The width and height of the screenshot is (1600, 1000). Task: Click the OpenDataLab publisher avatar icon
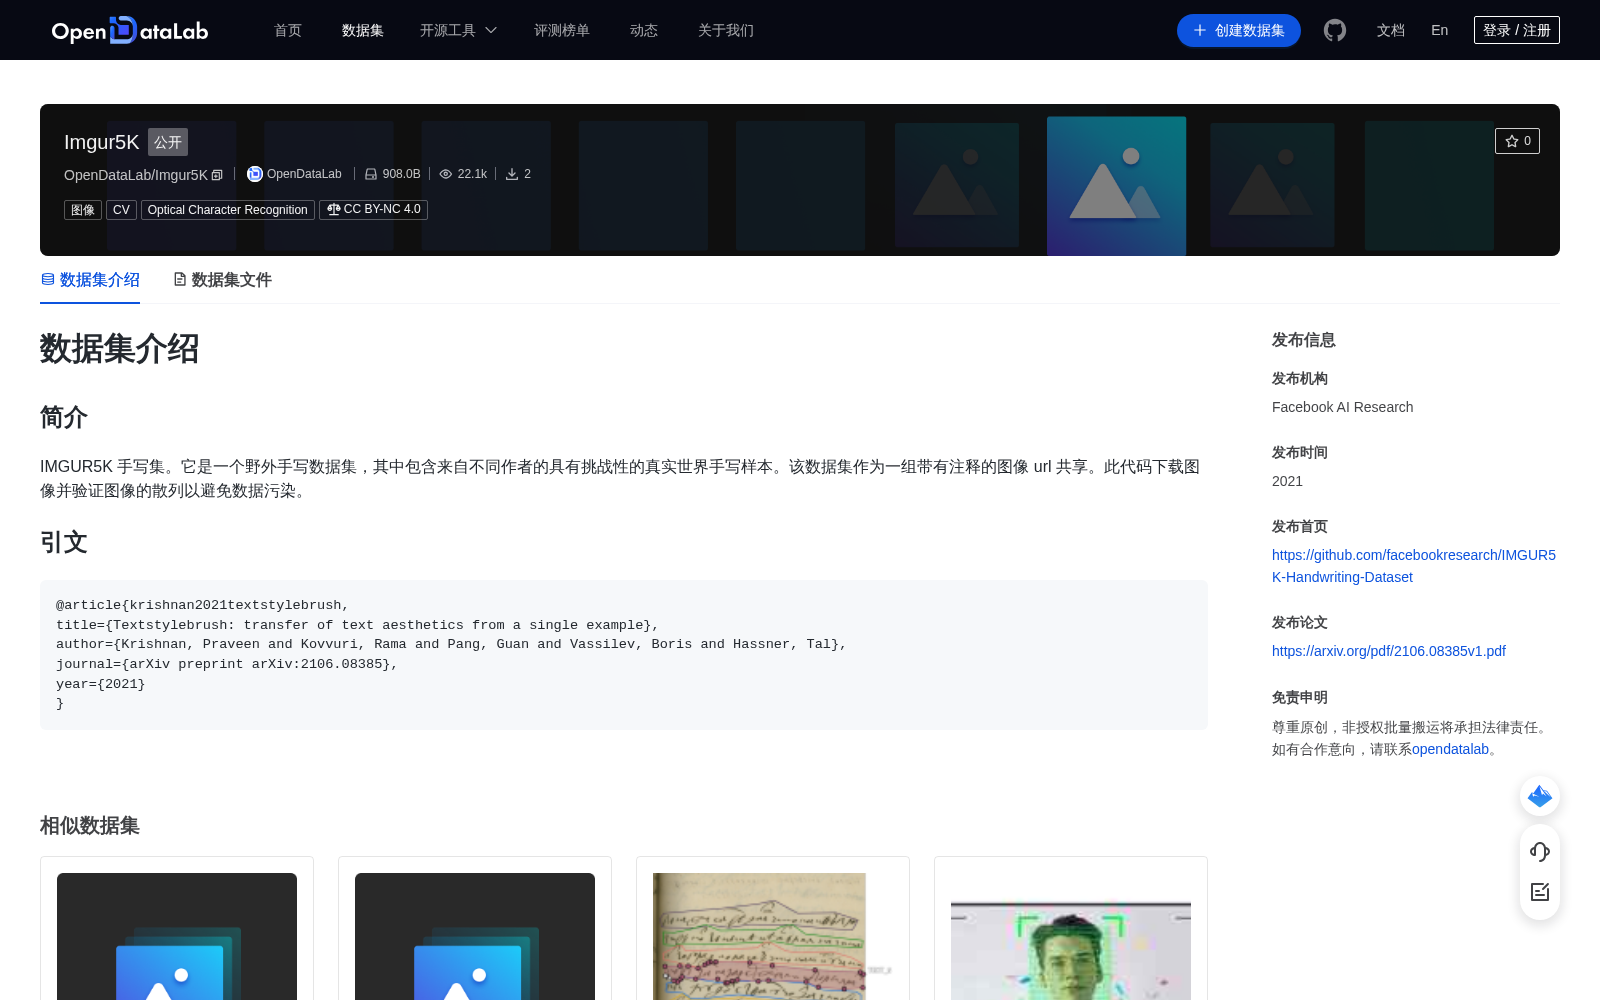click(x=255, y=174)
